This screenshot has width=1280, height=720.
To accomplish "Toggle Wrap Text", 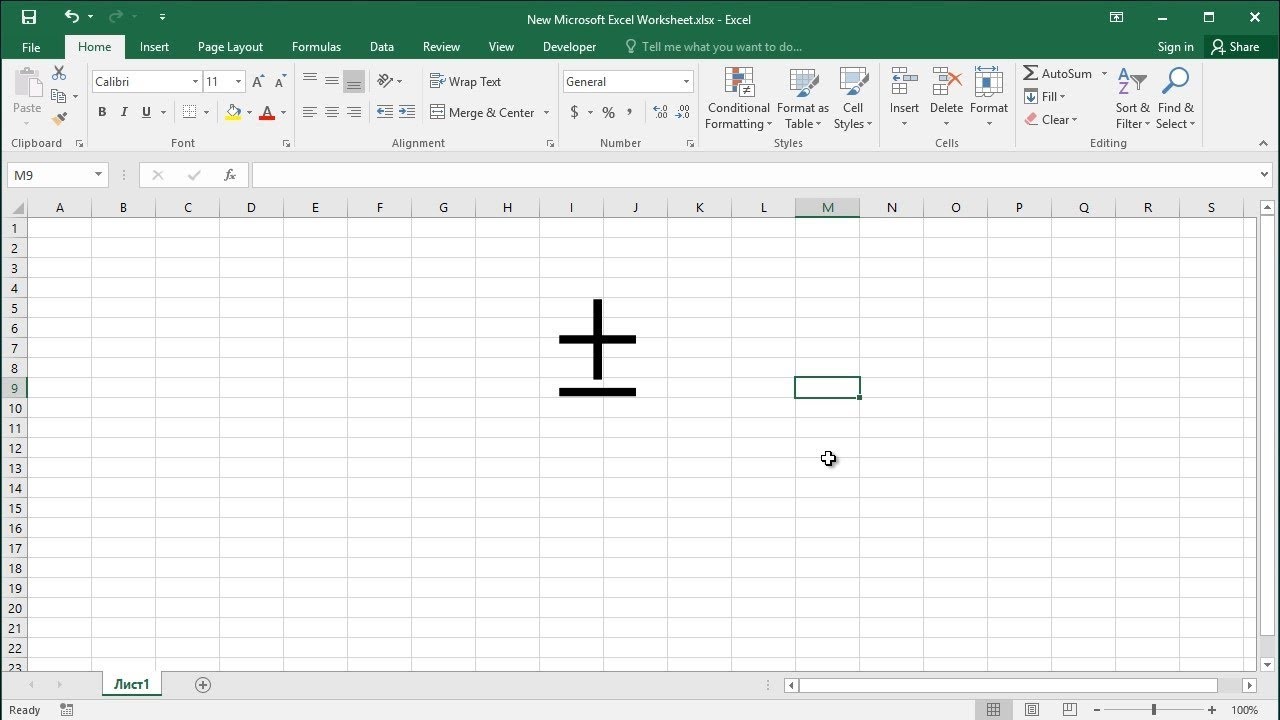I will click(466, 81).
